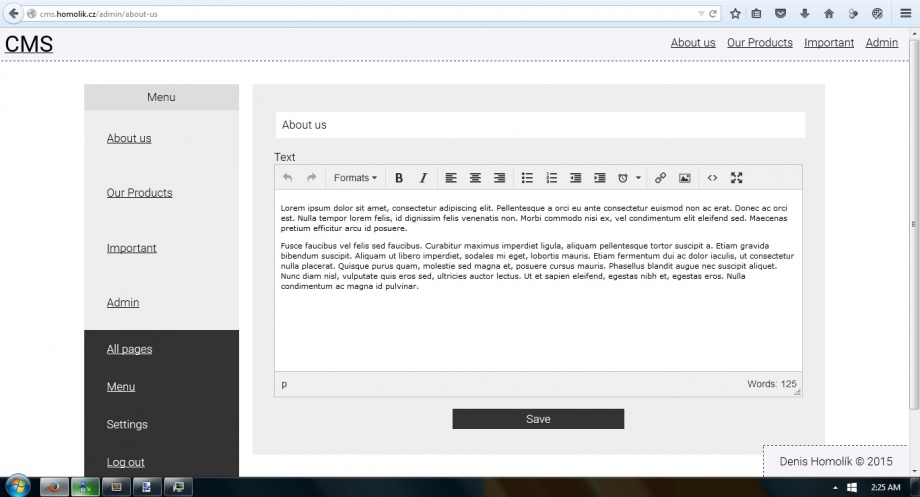
Task: Show bookmarks list icon
Action: click(756, 13)
